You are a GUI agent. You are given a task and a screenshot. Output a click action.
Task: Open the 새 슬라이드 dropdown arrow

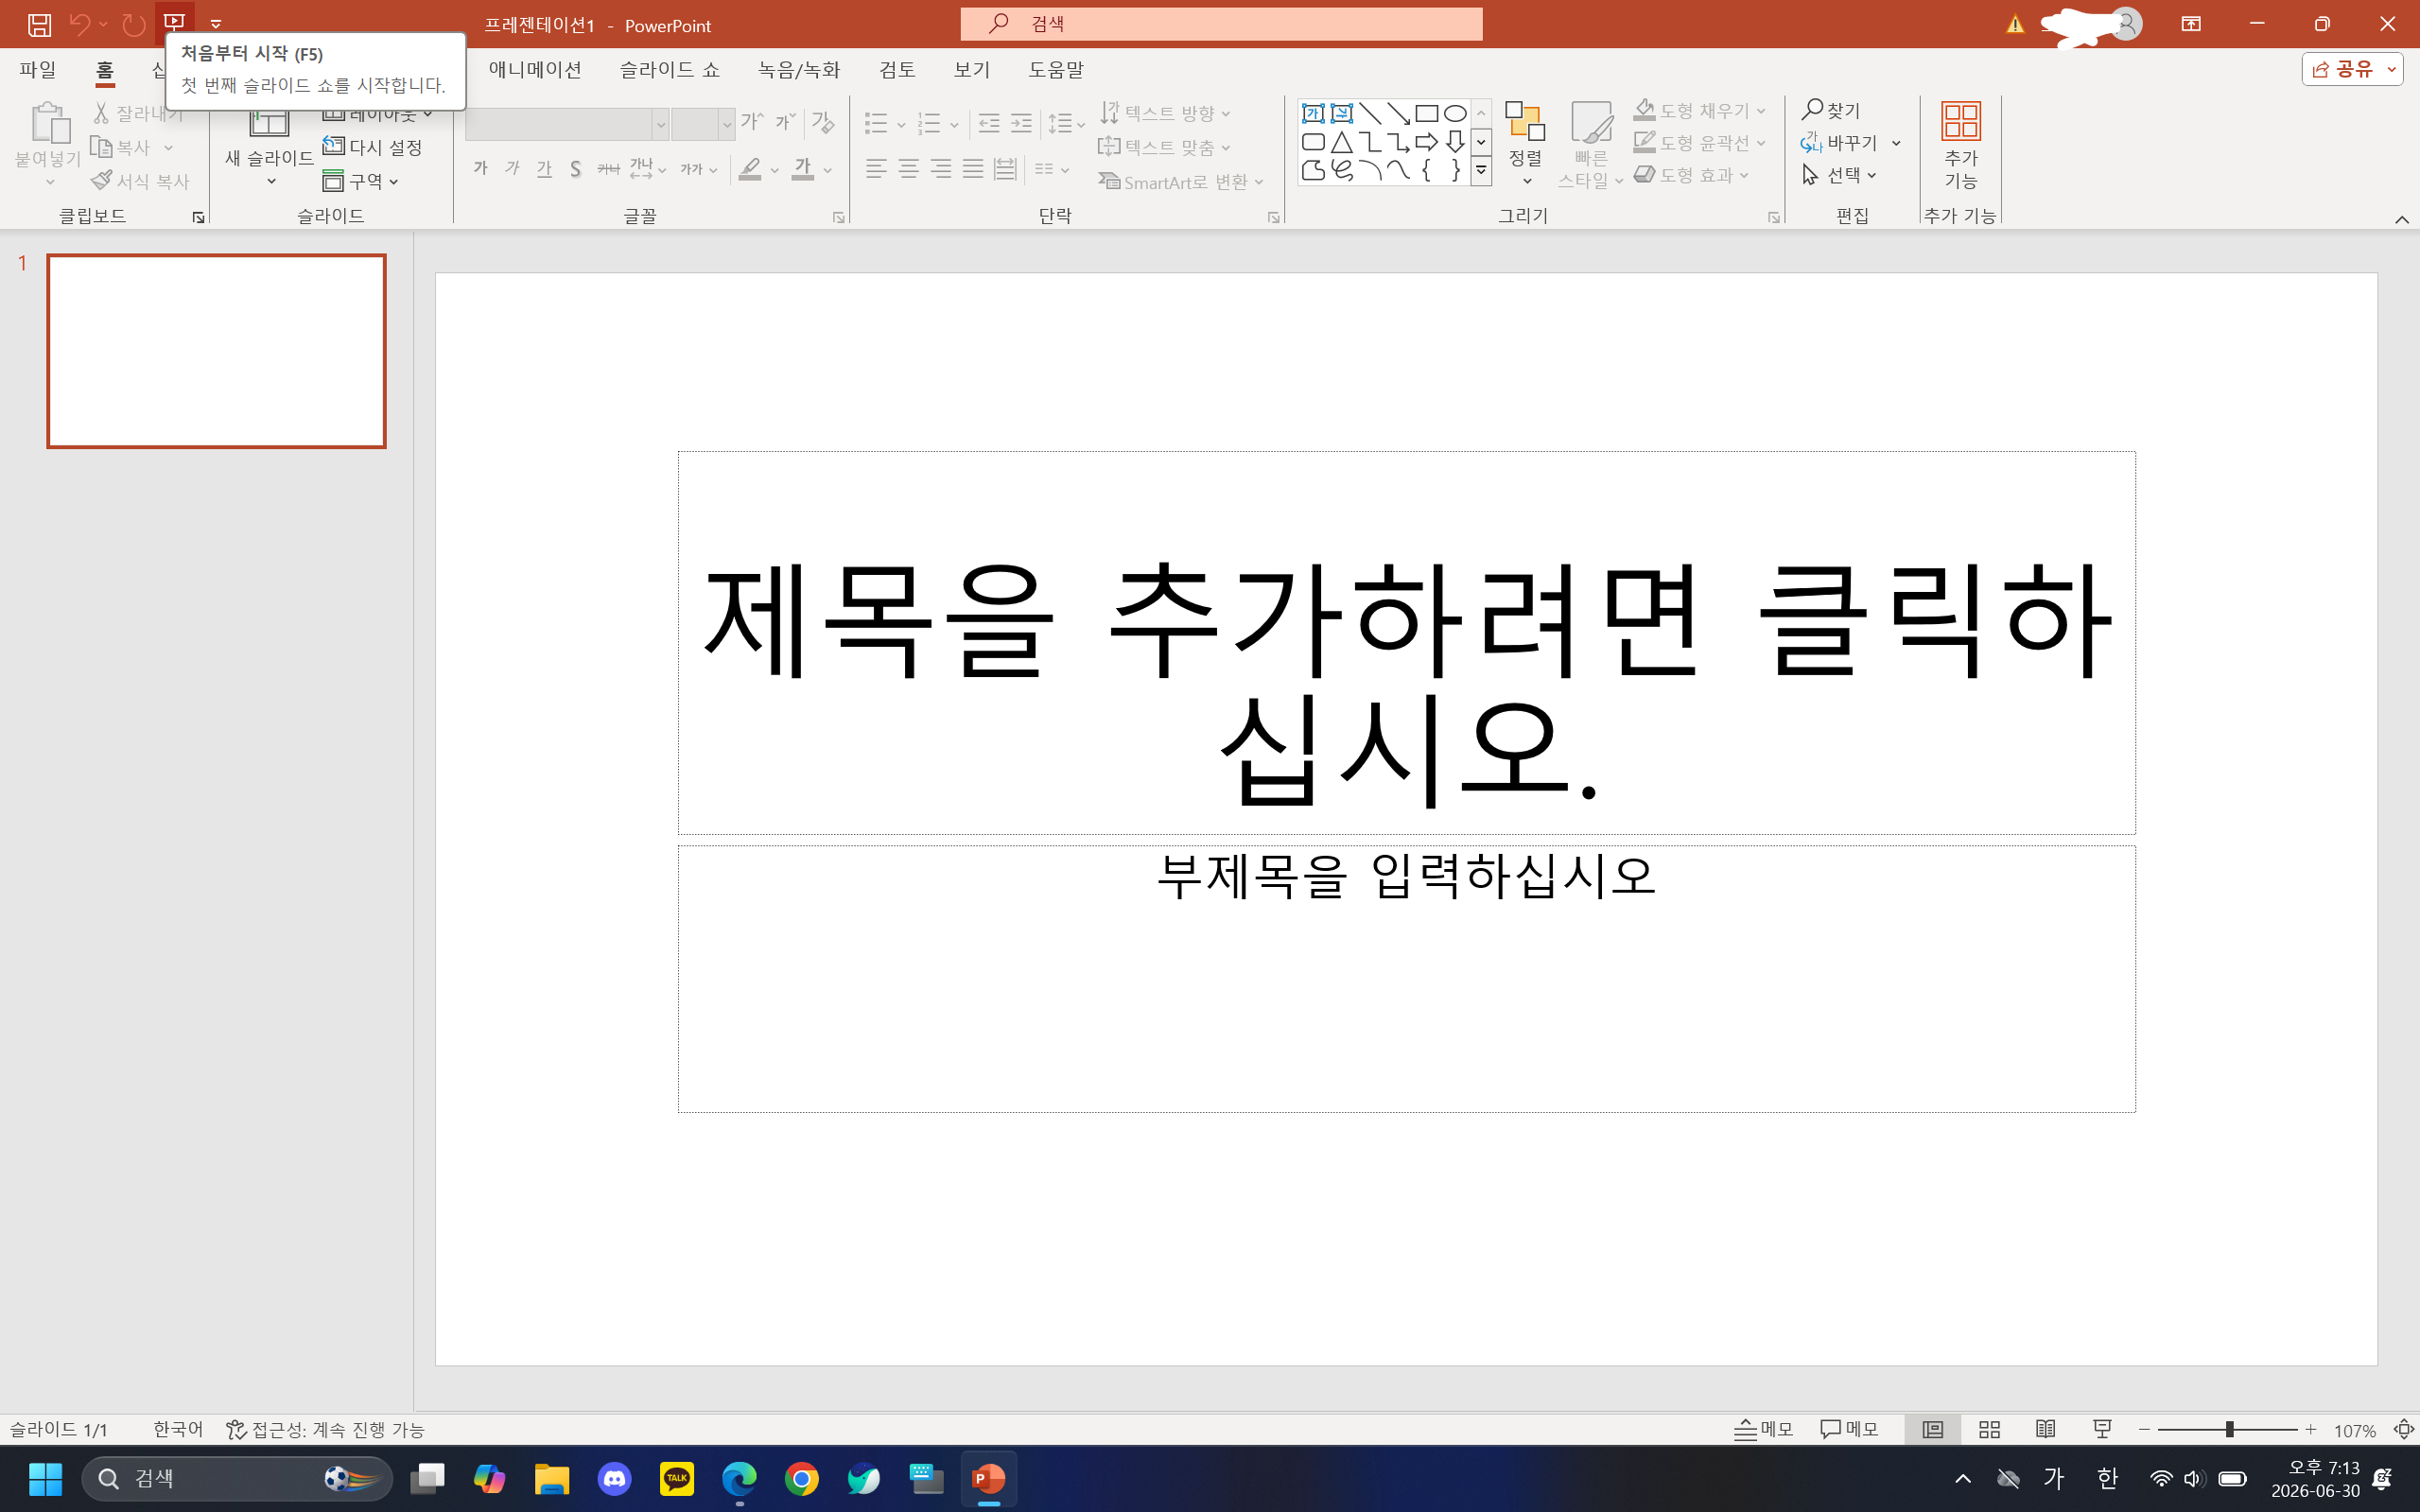point(270,181)
